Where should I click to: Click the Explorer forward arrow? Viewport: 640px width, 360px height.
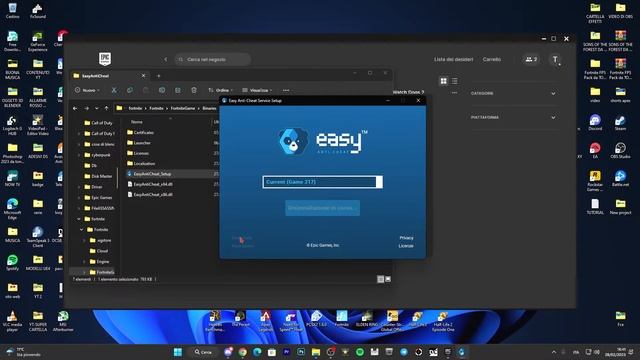[87, 108]
